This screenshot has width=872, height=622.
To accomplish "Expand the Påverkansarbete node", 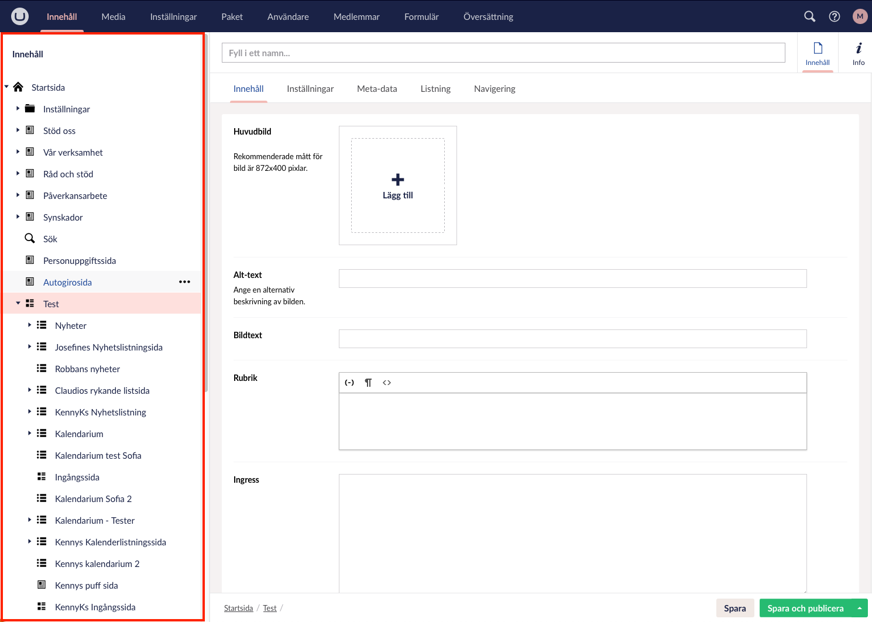I will pos(18,195).
